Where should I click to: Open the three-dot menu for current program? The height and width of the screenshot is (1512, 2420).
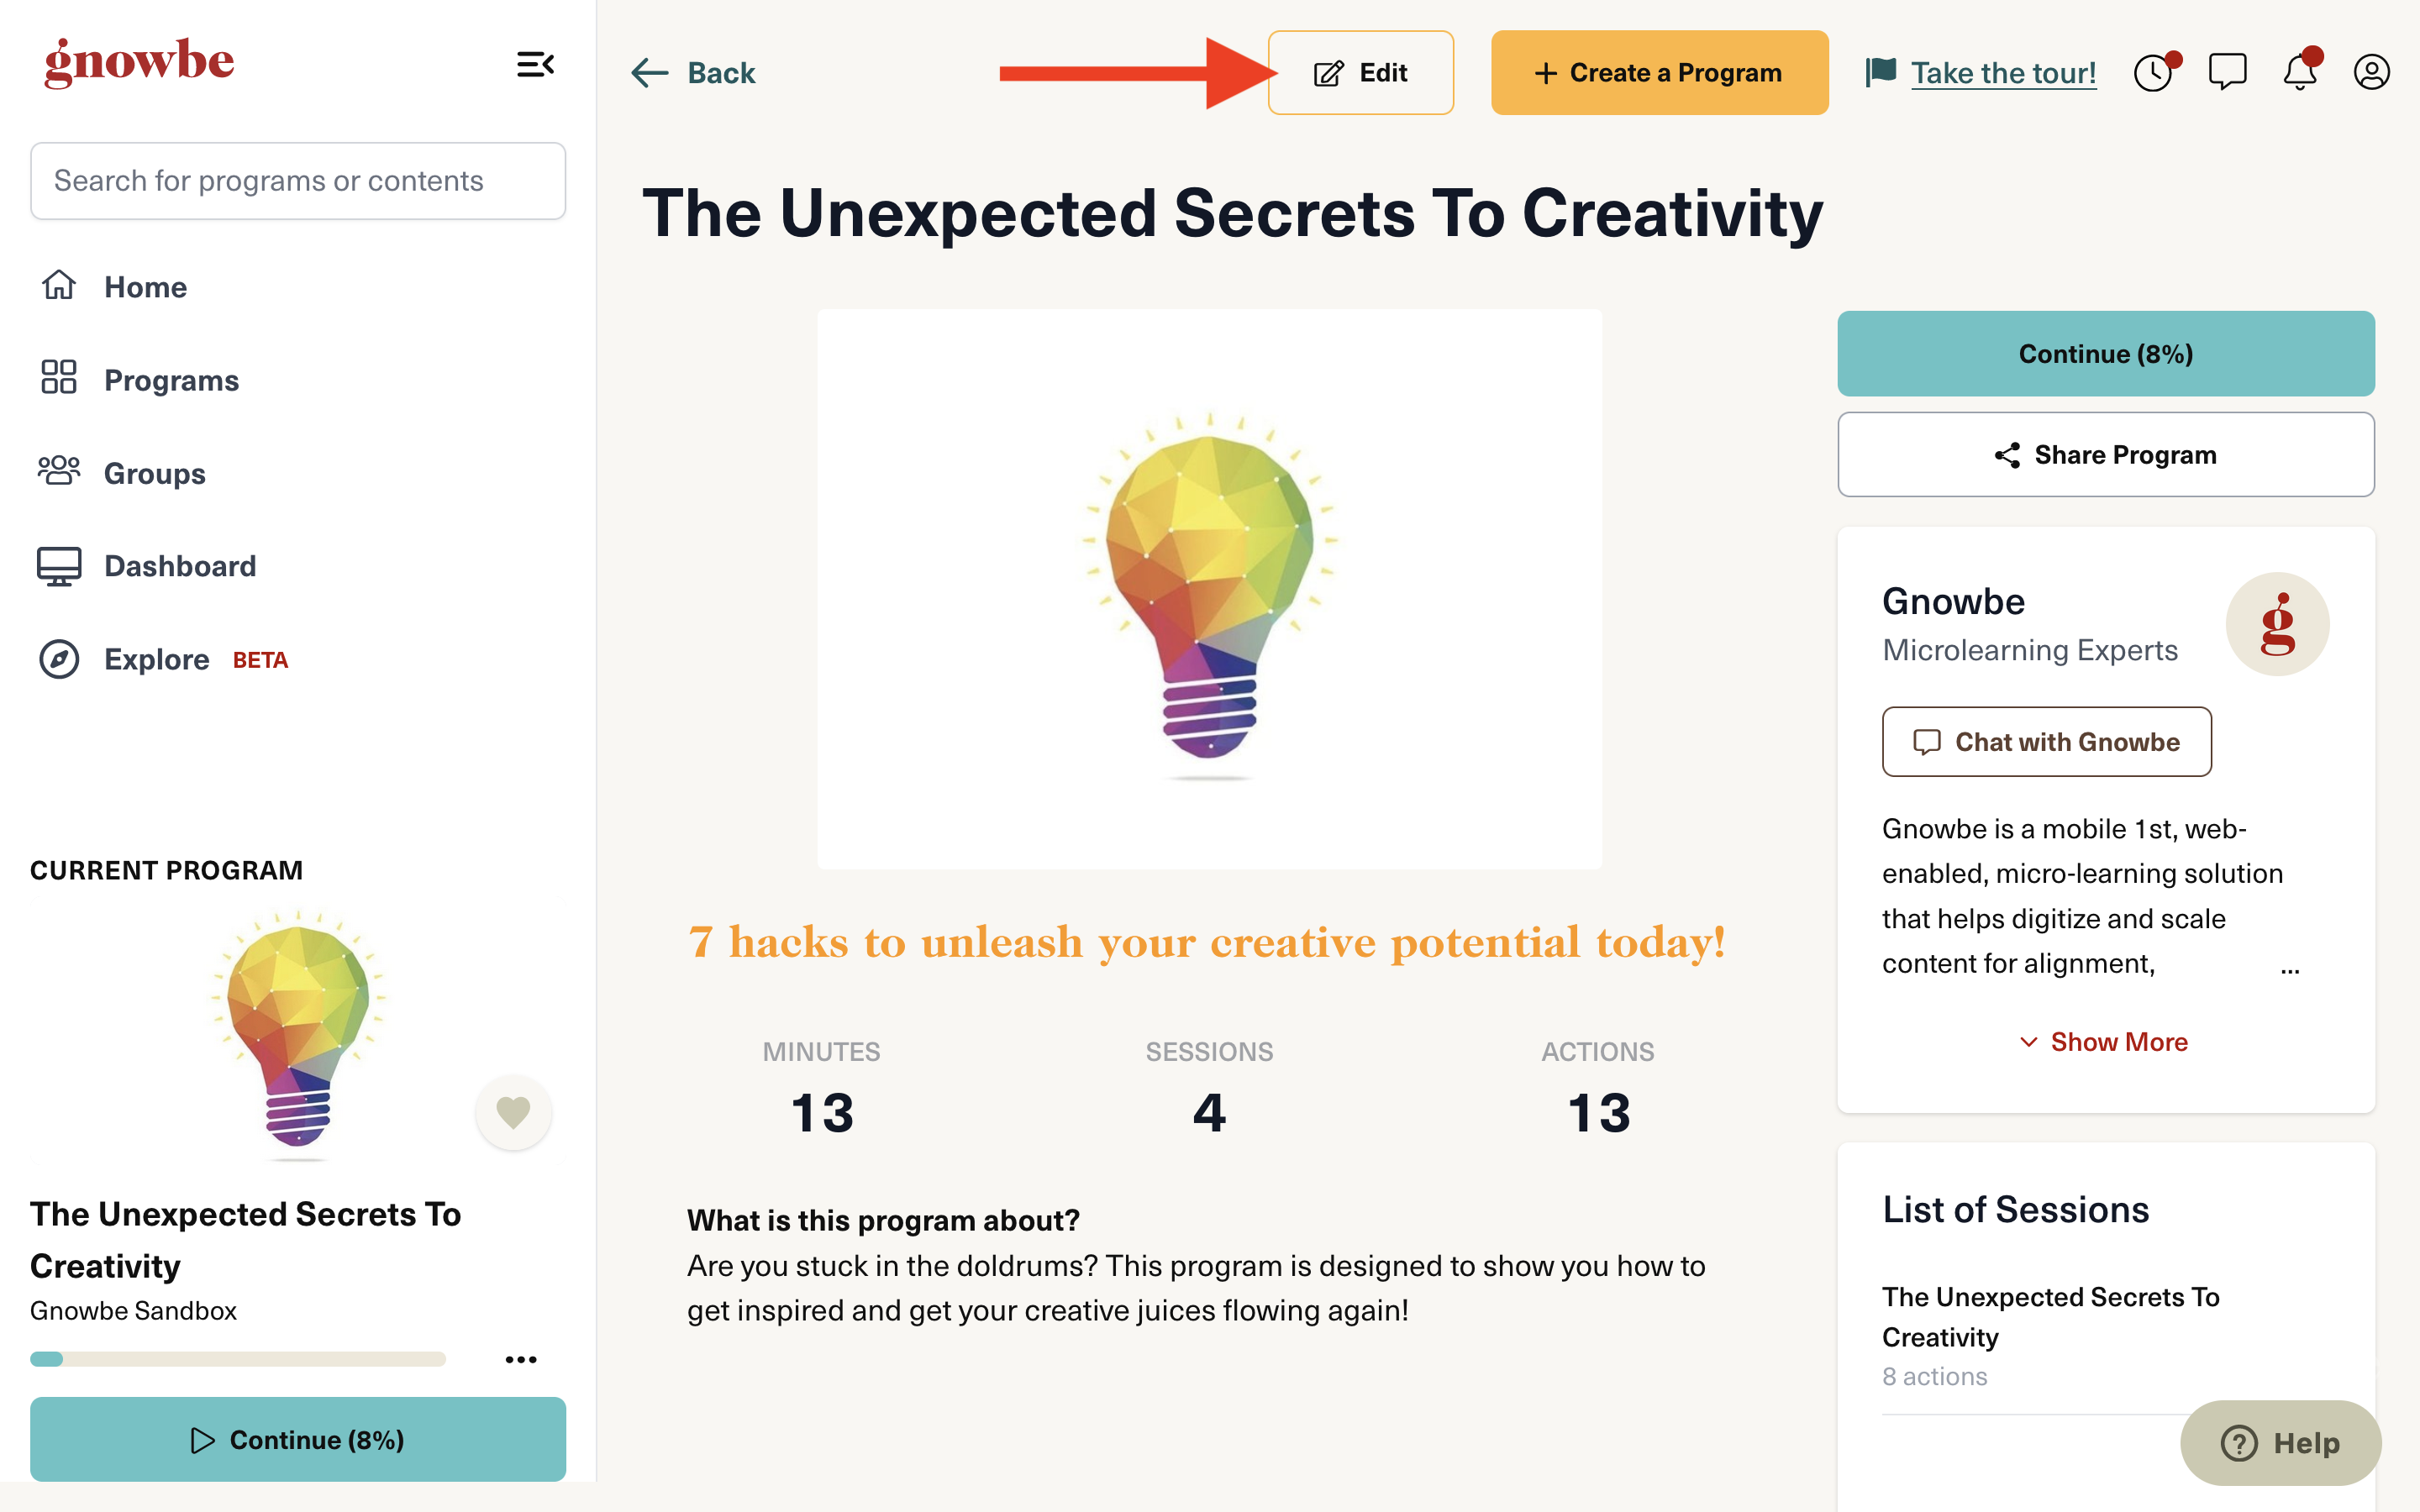click(x=521, y=1359)
